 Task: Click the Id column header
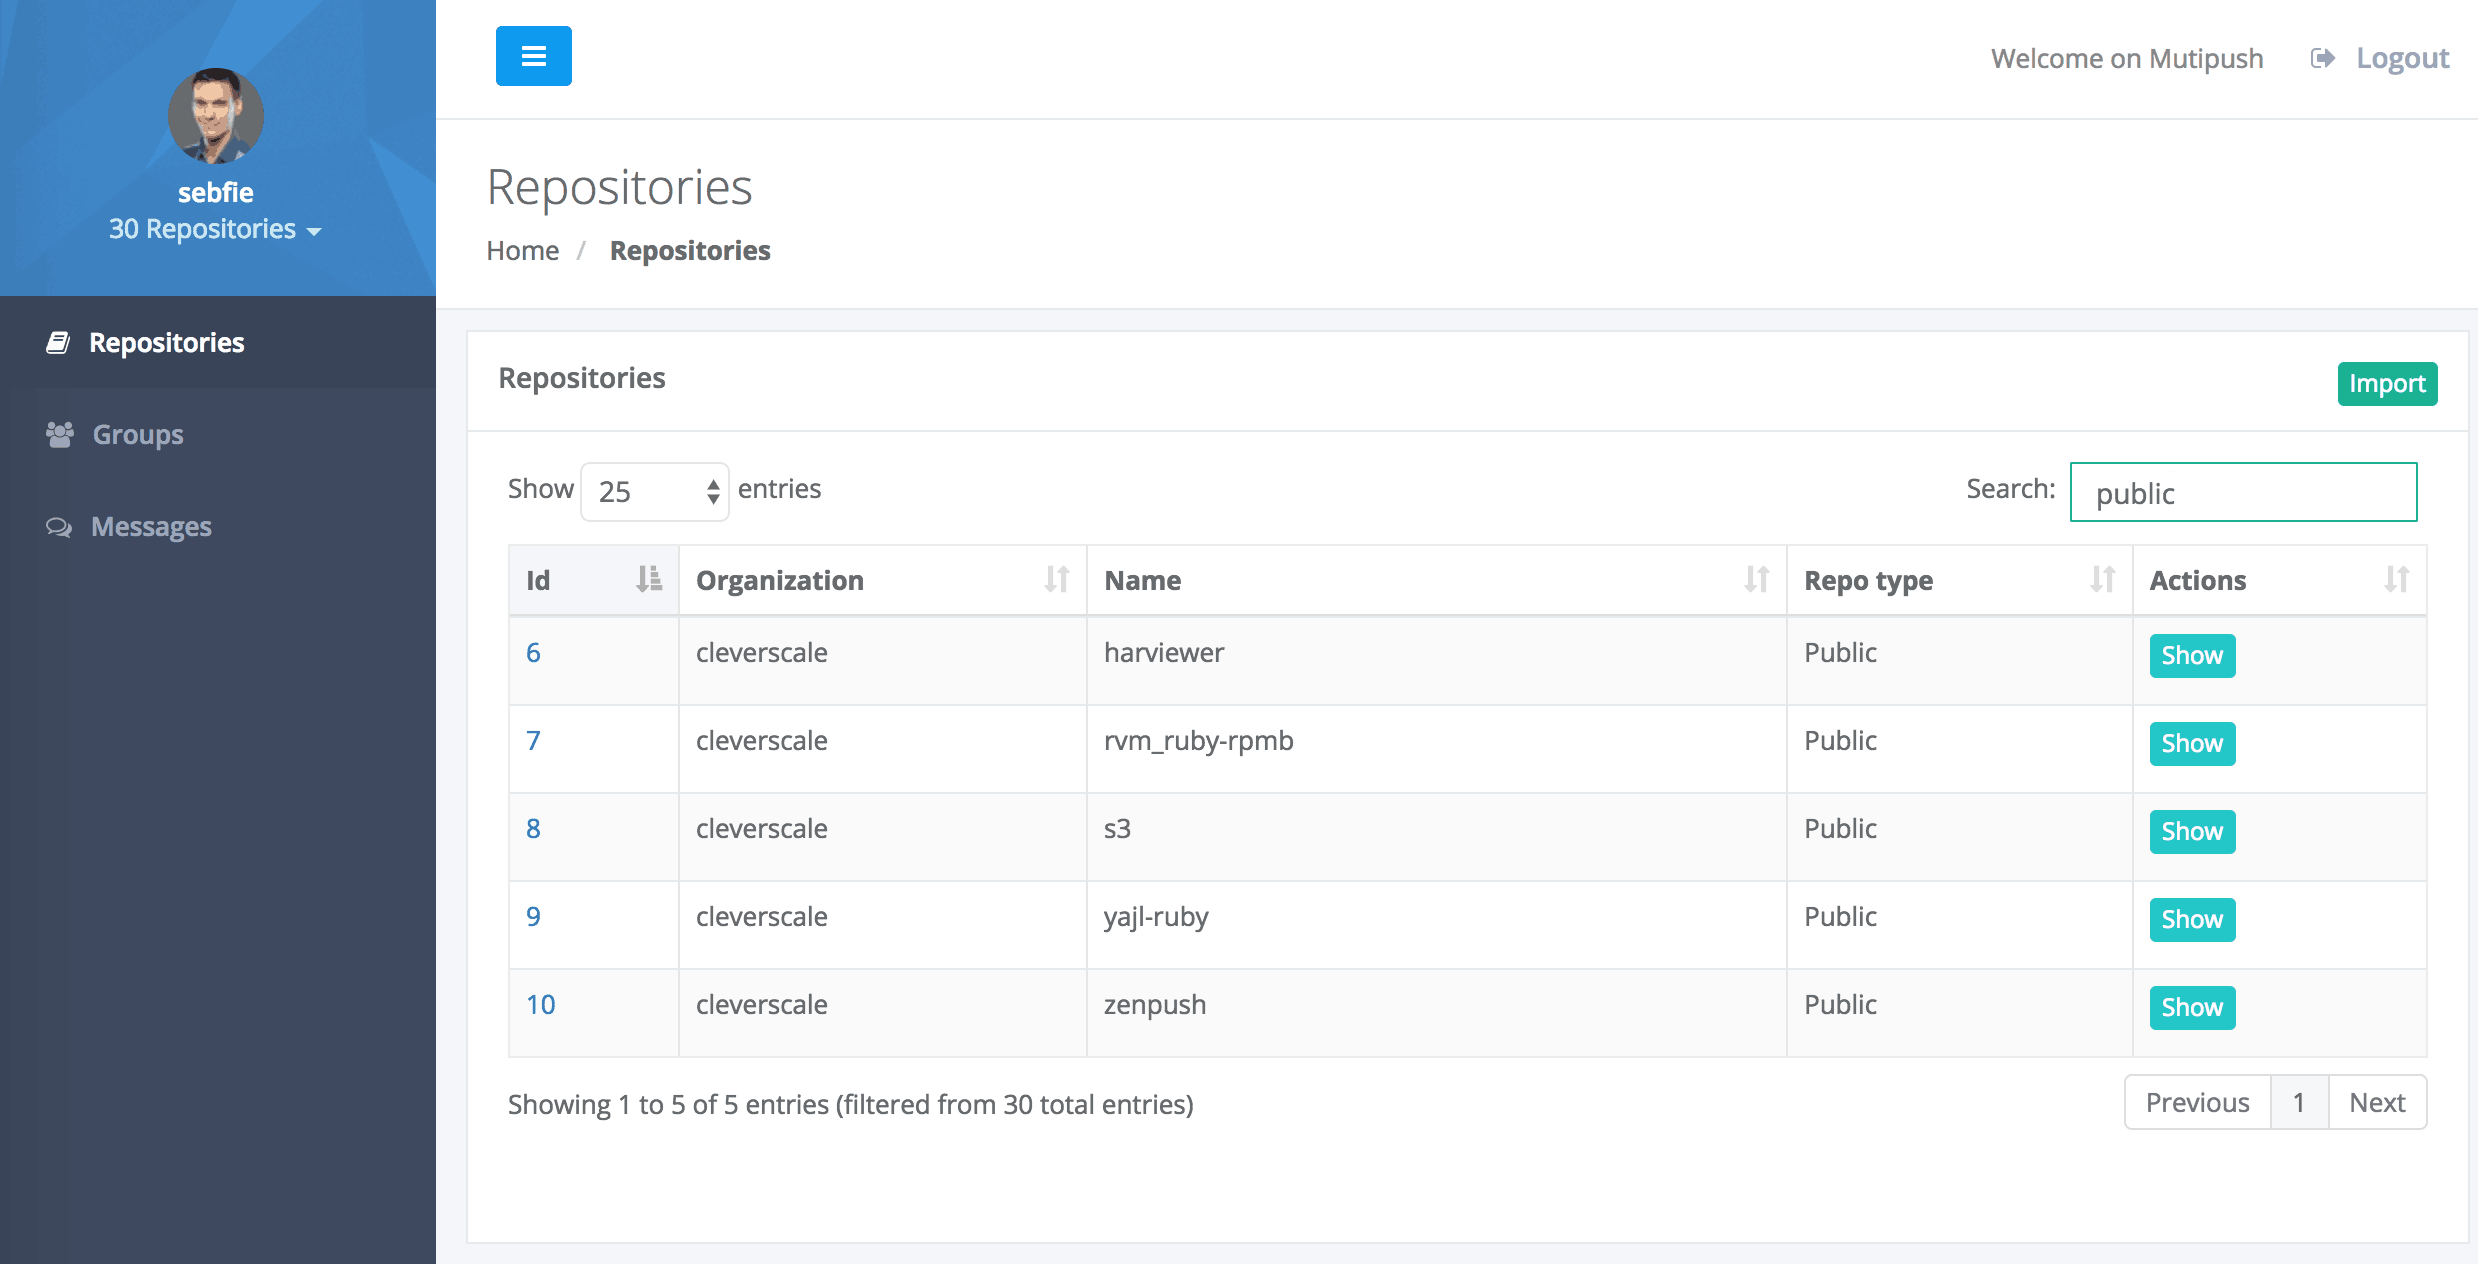pyautogui.click(x=594, y=580)
